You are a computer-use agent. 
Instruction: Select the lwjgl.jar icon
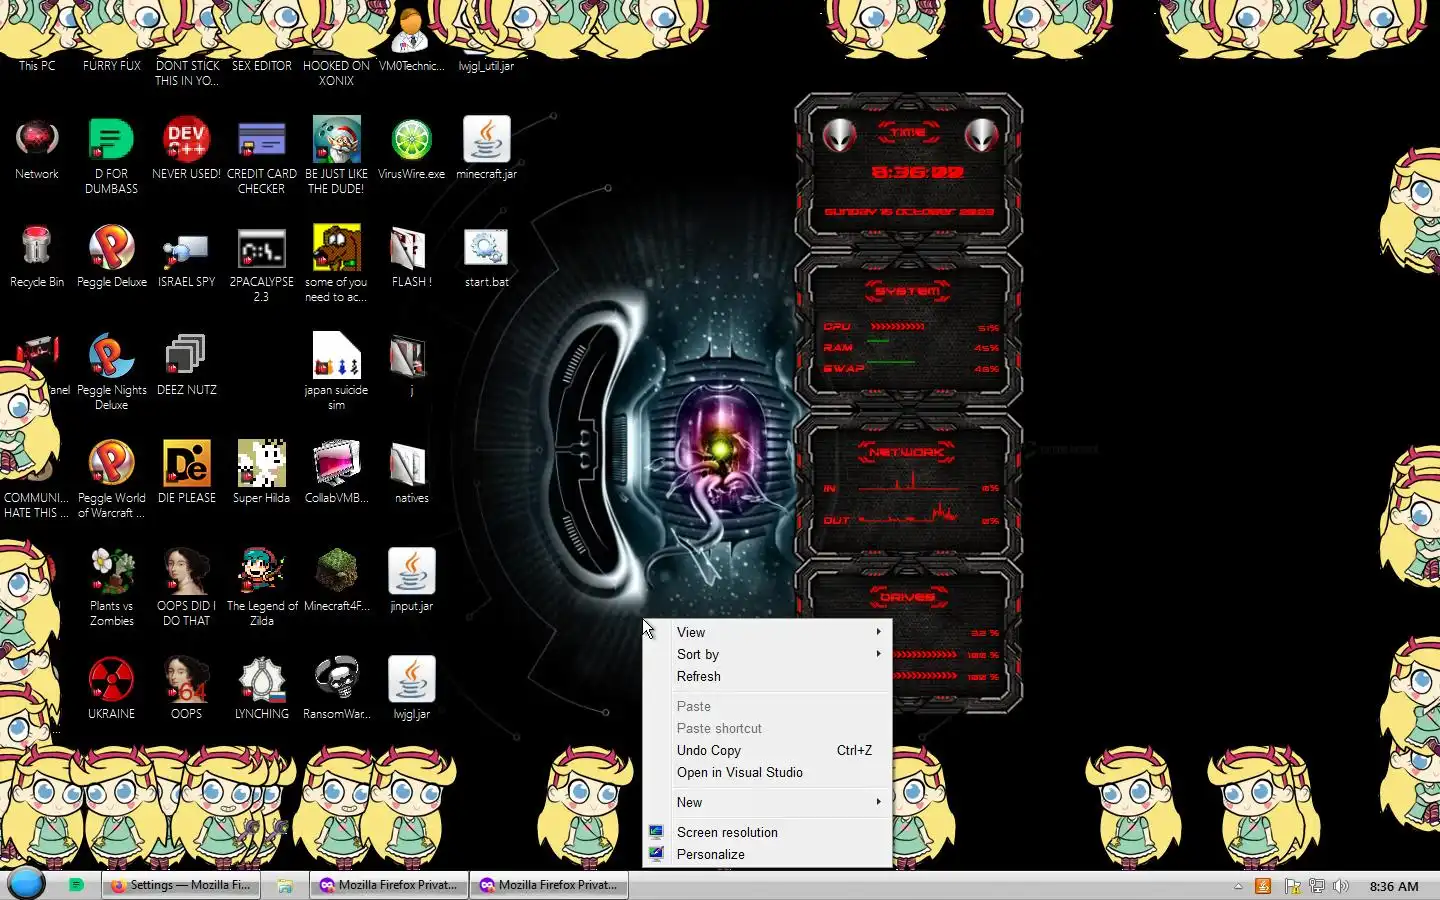point(411,688)
